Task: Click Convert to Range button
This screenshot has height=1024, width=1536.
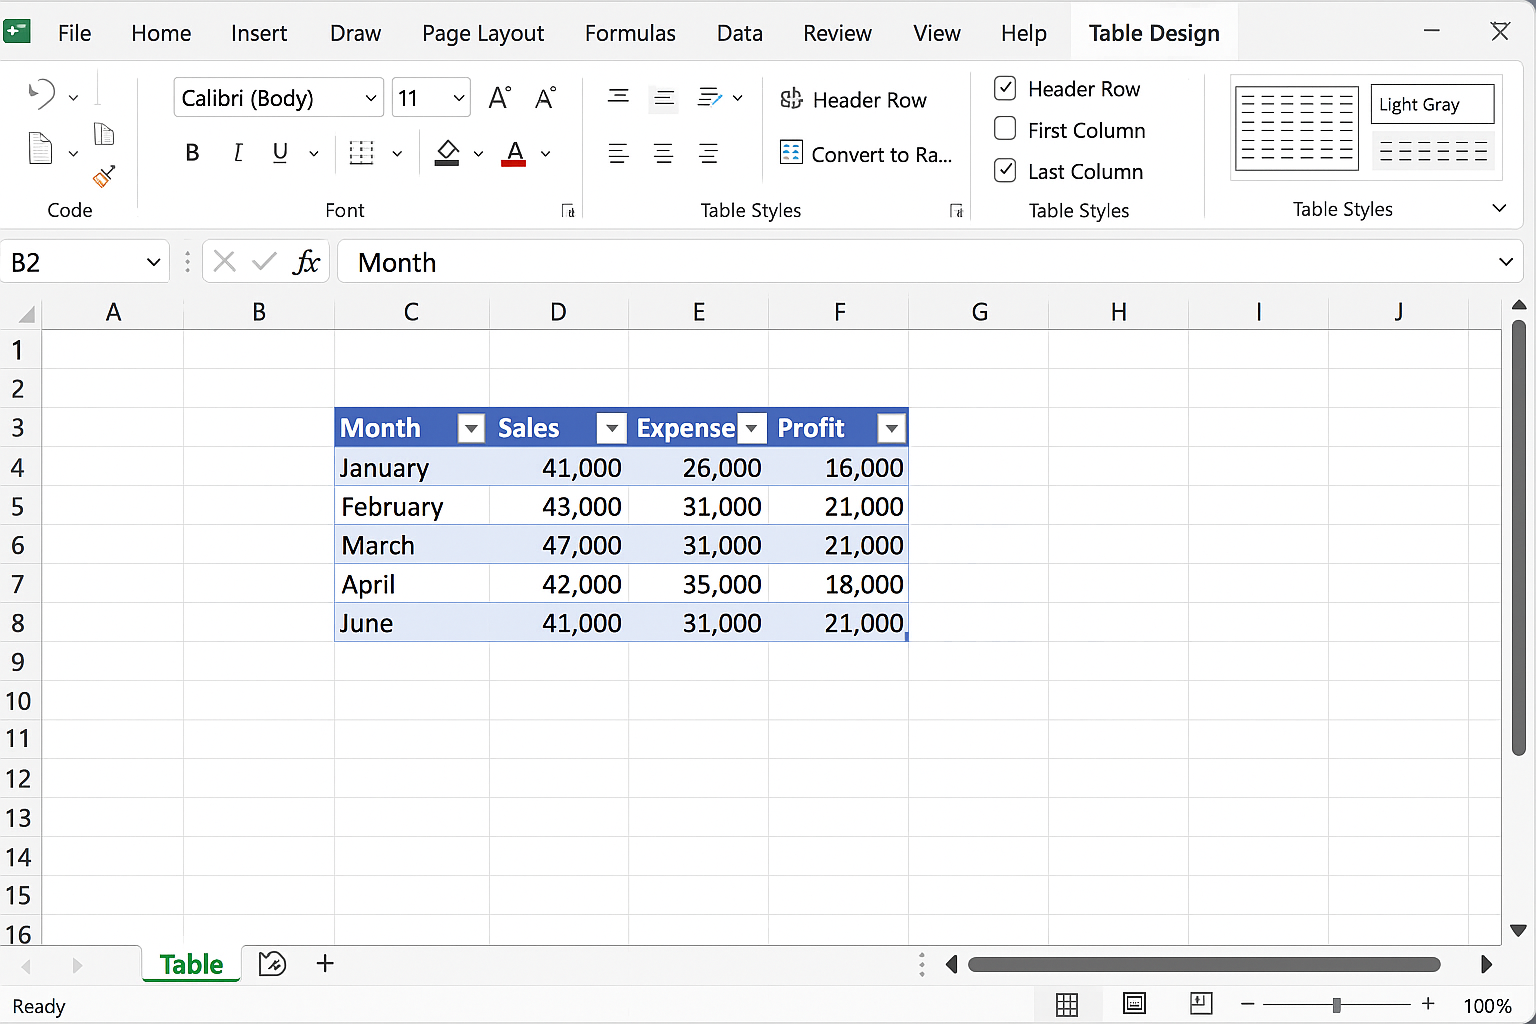Action: click(866, 154)
